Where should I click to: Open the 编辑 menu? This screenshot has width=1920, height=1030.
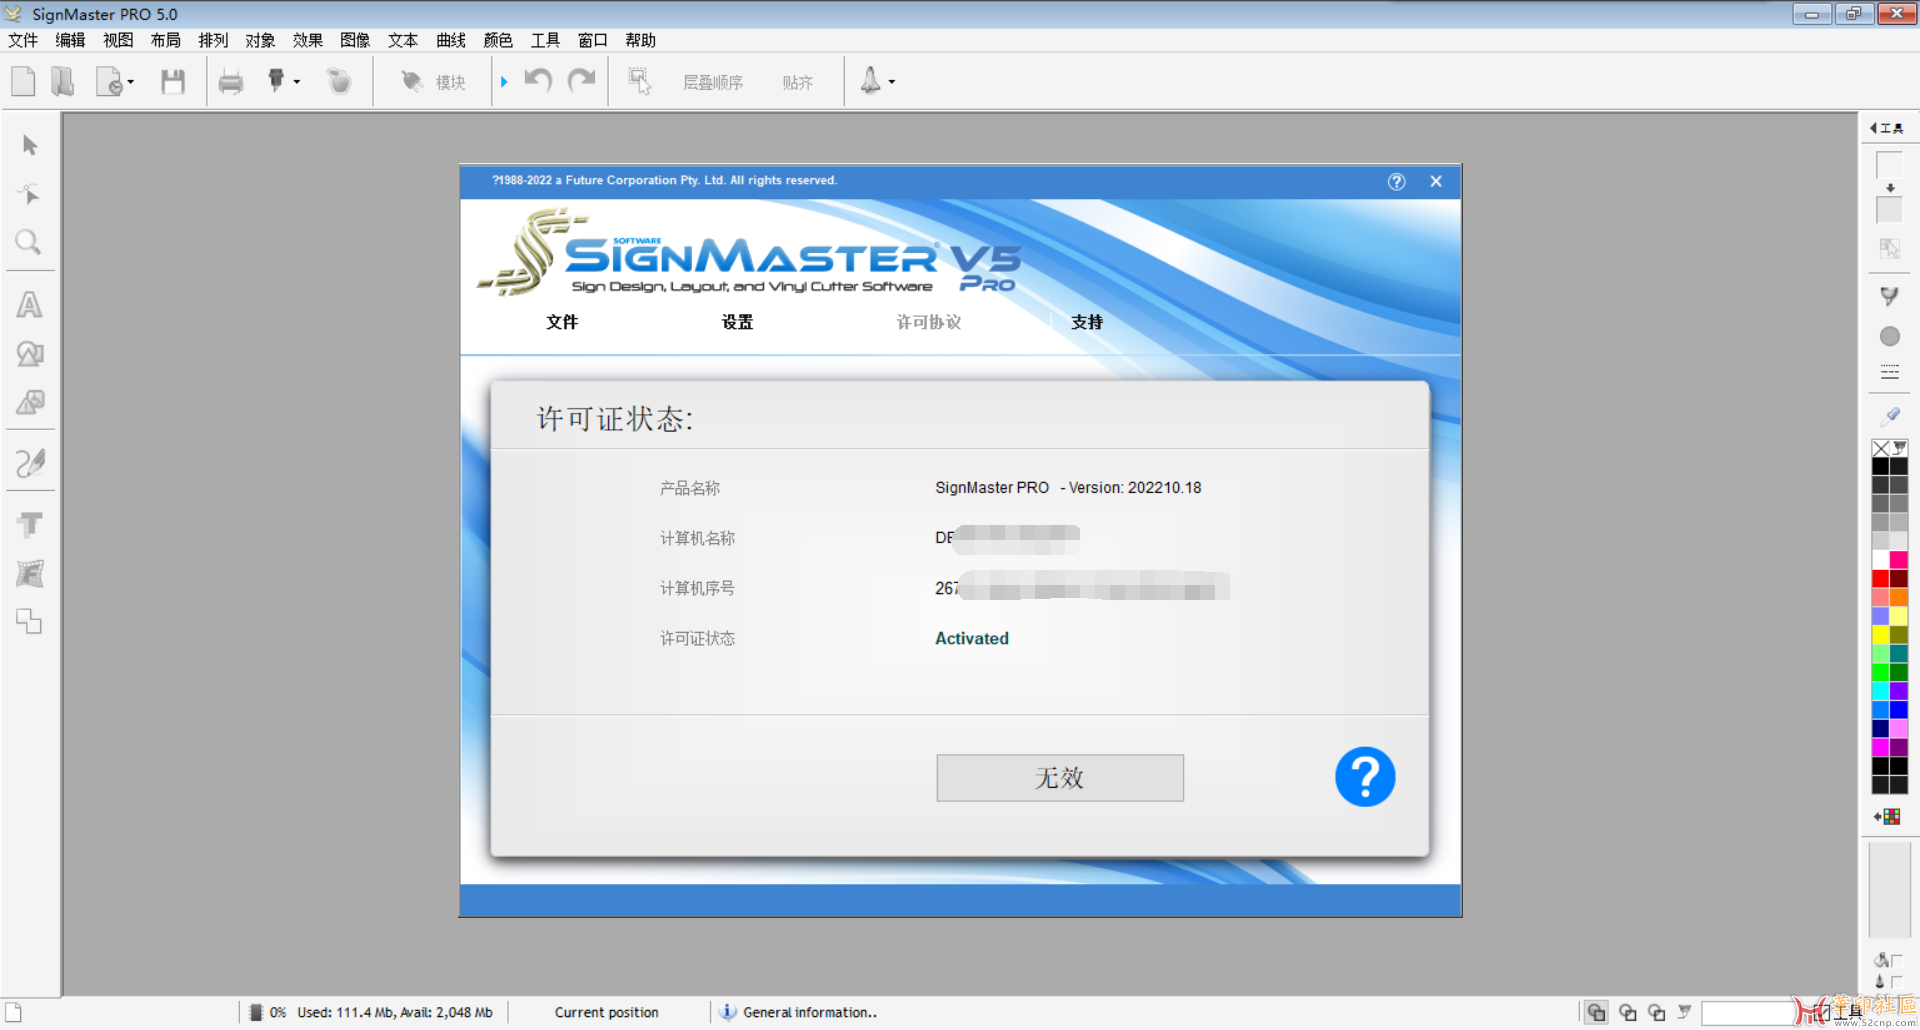pos(70,40)
